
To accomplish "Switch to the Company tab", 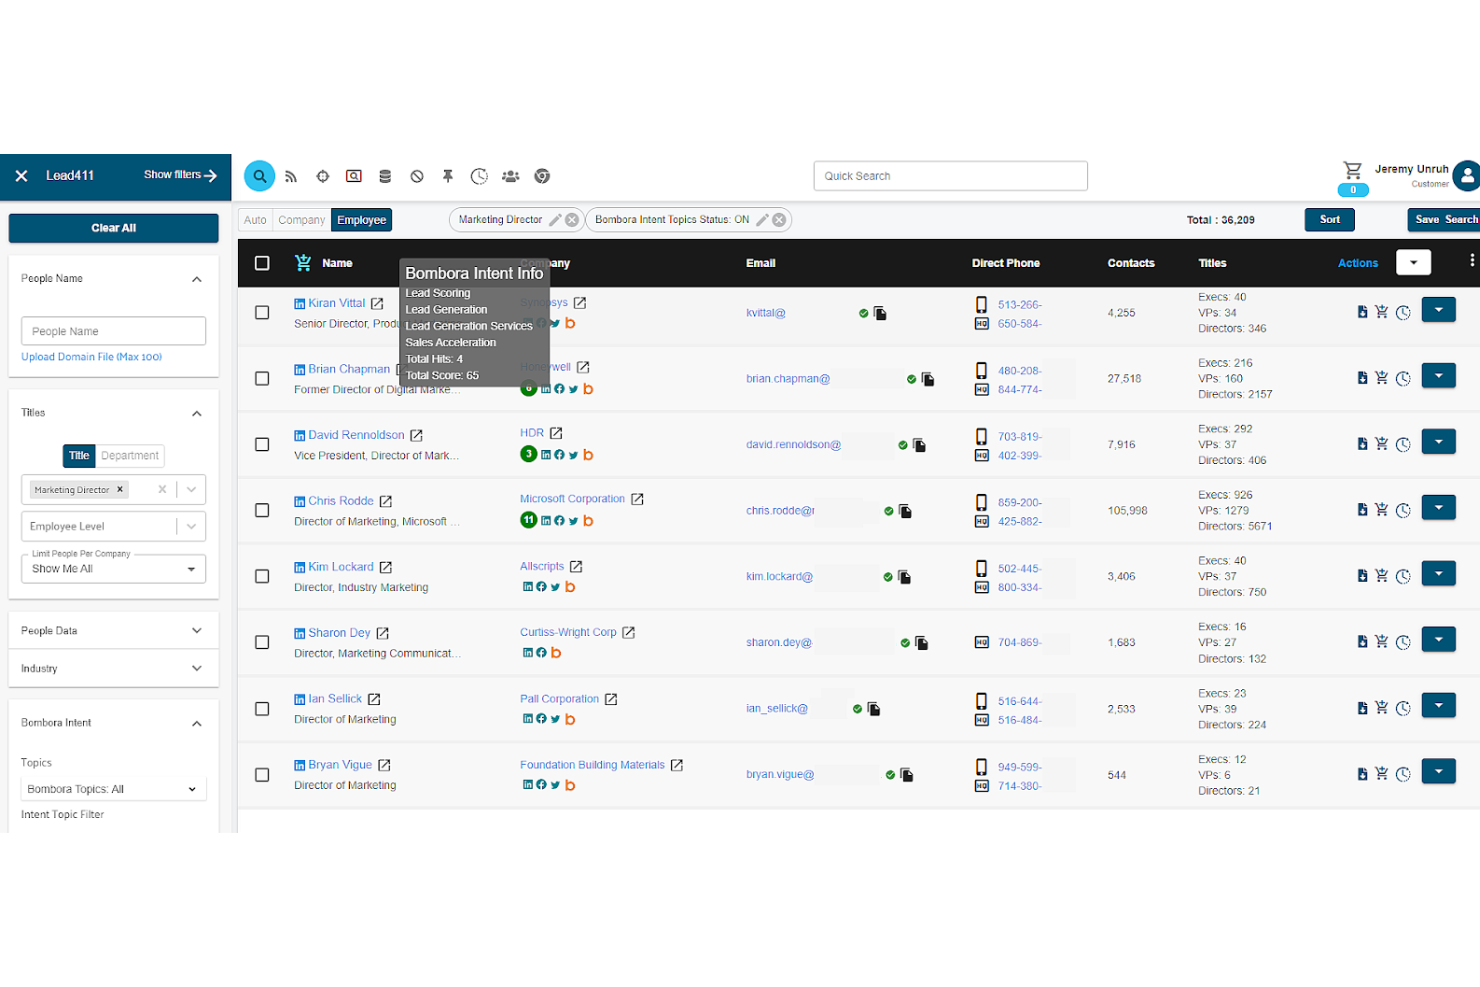I will tap(302, 220).
